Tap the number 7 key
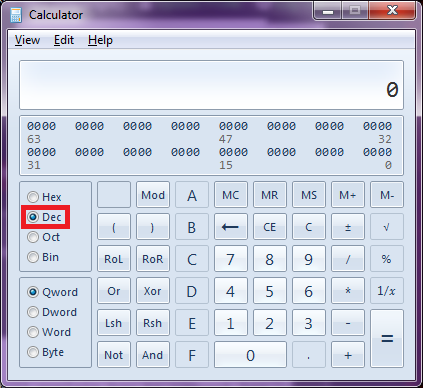 click(x=231, y=259)
